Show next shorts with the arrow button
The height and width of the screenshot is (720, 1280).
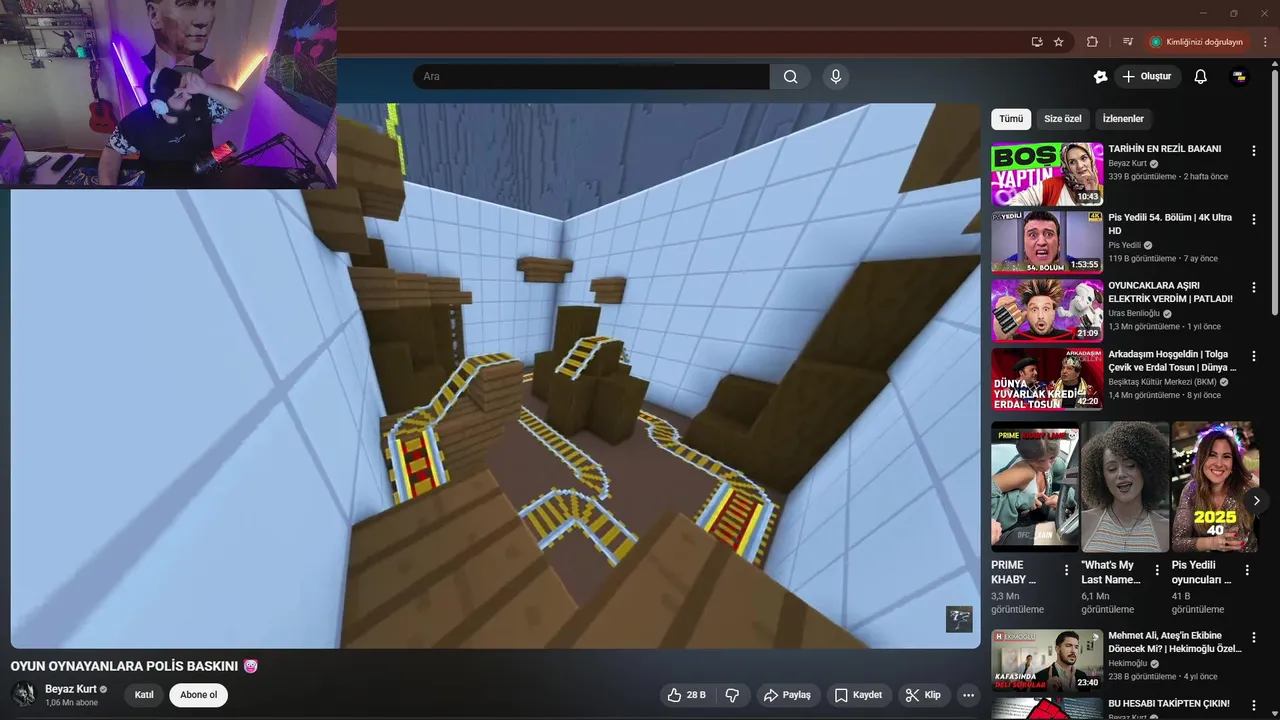tap(1256, 500)
